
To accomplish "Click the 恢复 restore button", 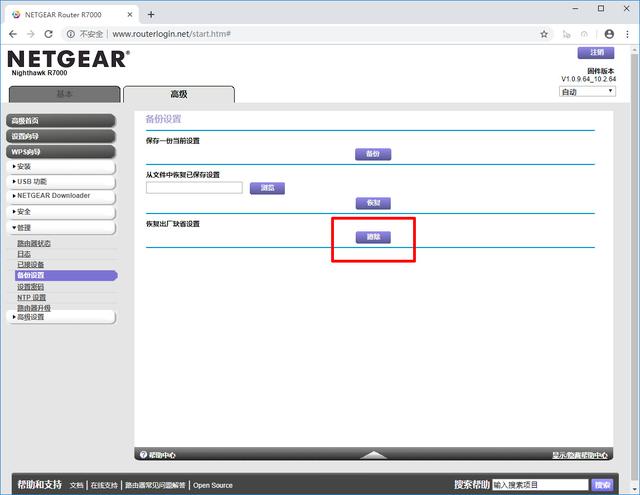I will 373,203.
